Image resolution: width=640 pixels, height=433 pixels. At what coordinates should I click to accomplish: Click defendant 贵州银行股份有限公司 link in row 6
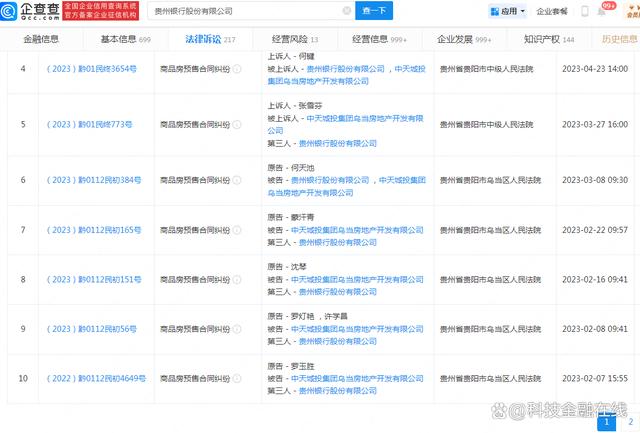click(x=330, y=180)
